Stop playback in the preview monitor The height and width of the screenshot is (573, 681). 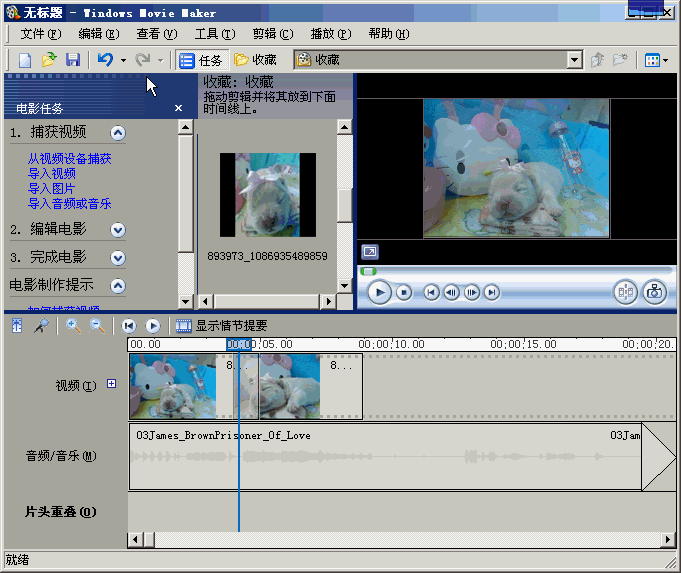(404, 292)
